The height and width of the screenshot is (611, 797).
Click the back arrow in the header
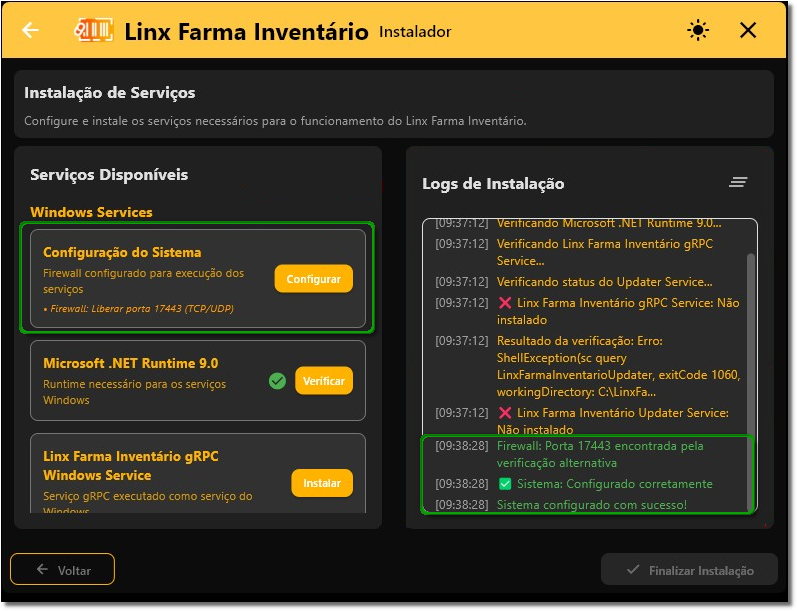click(30, 30)
